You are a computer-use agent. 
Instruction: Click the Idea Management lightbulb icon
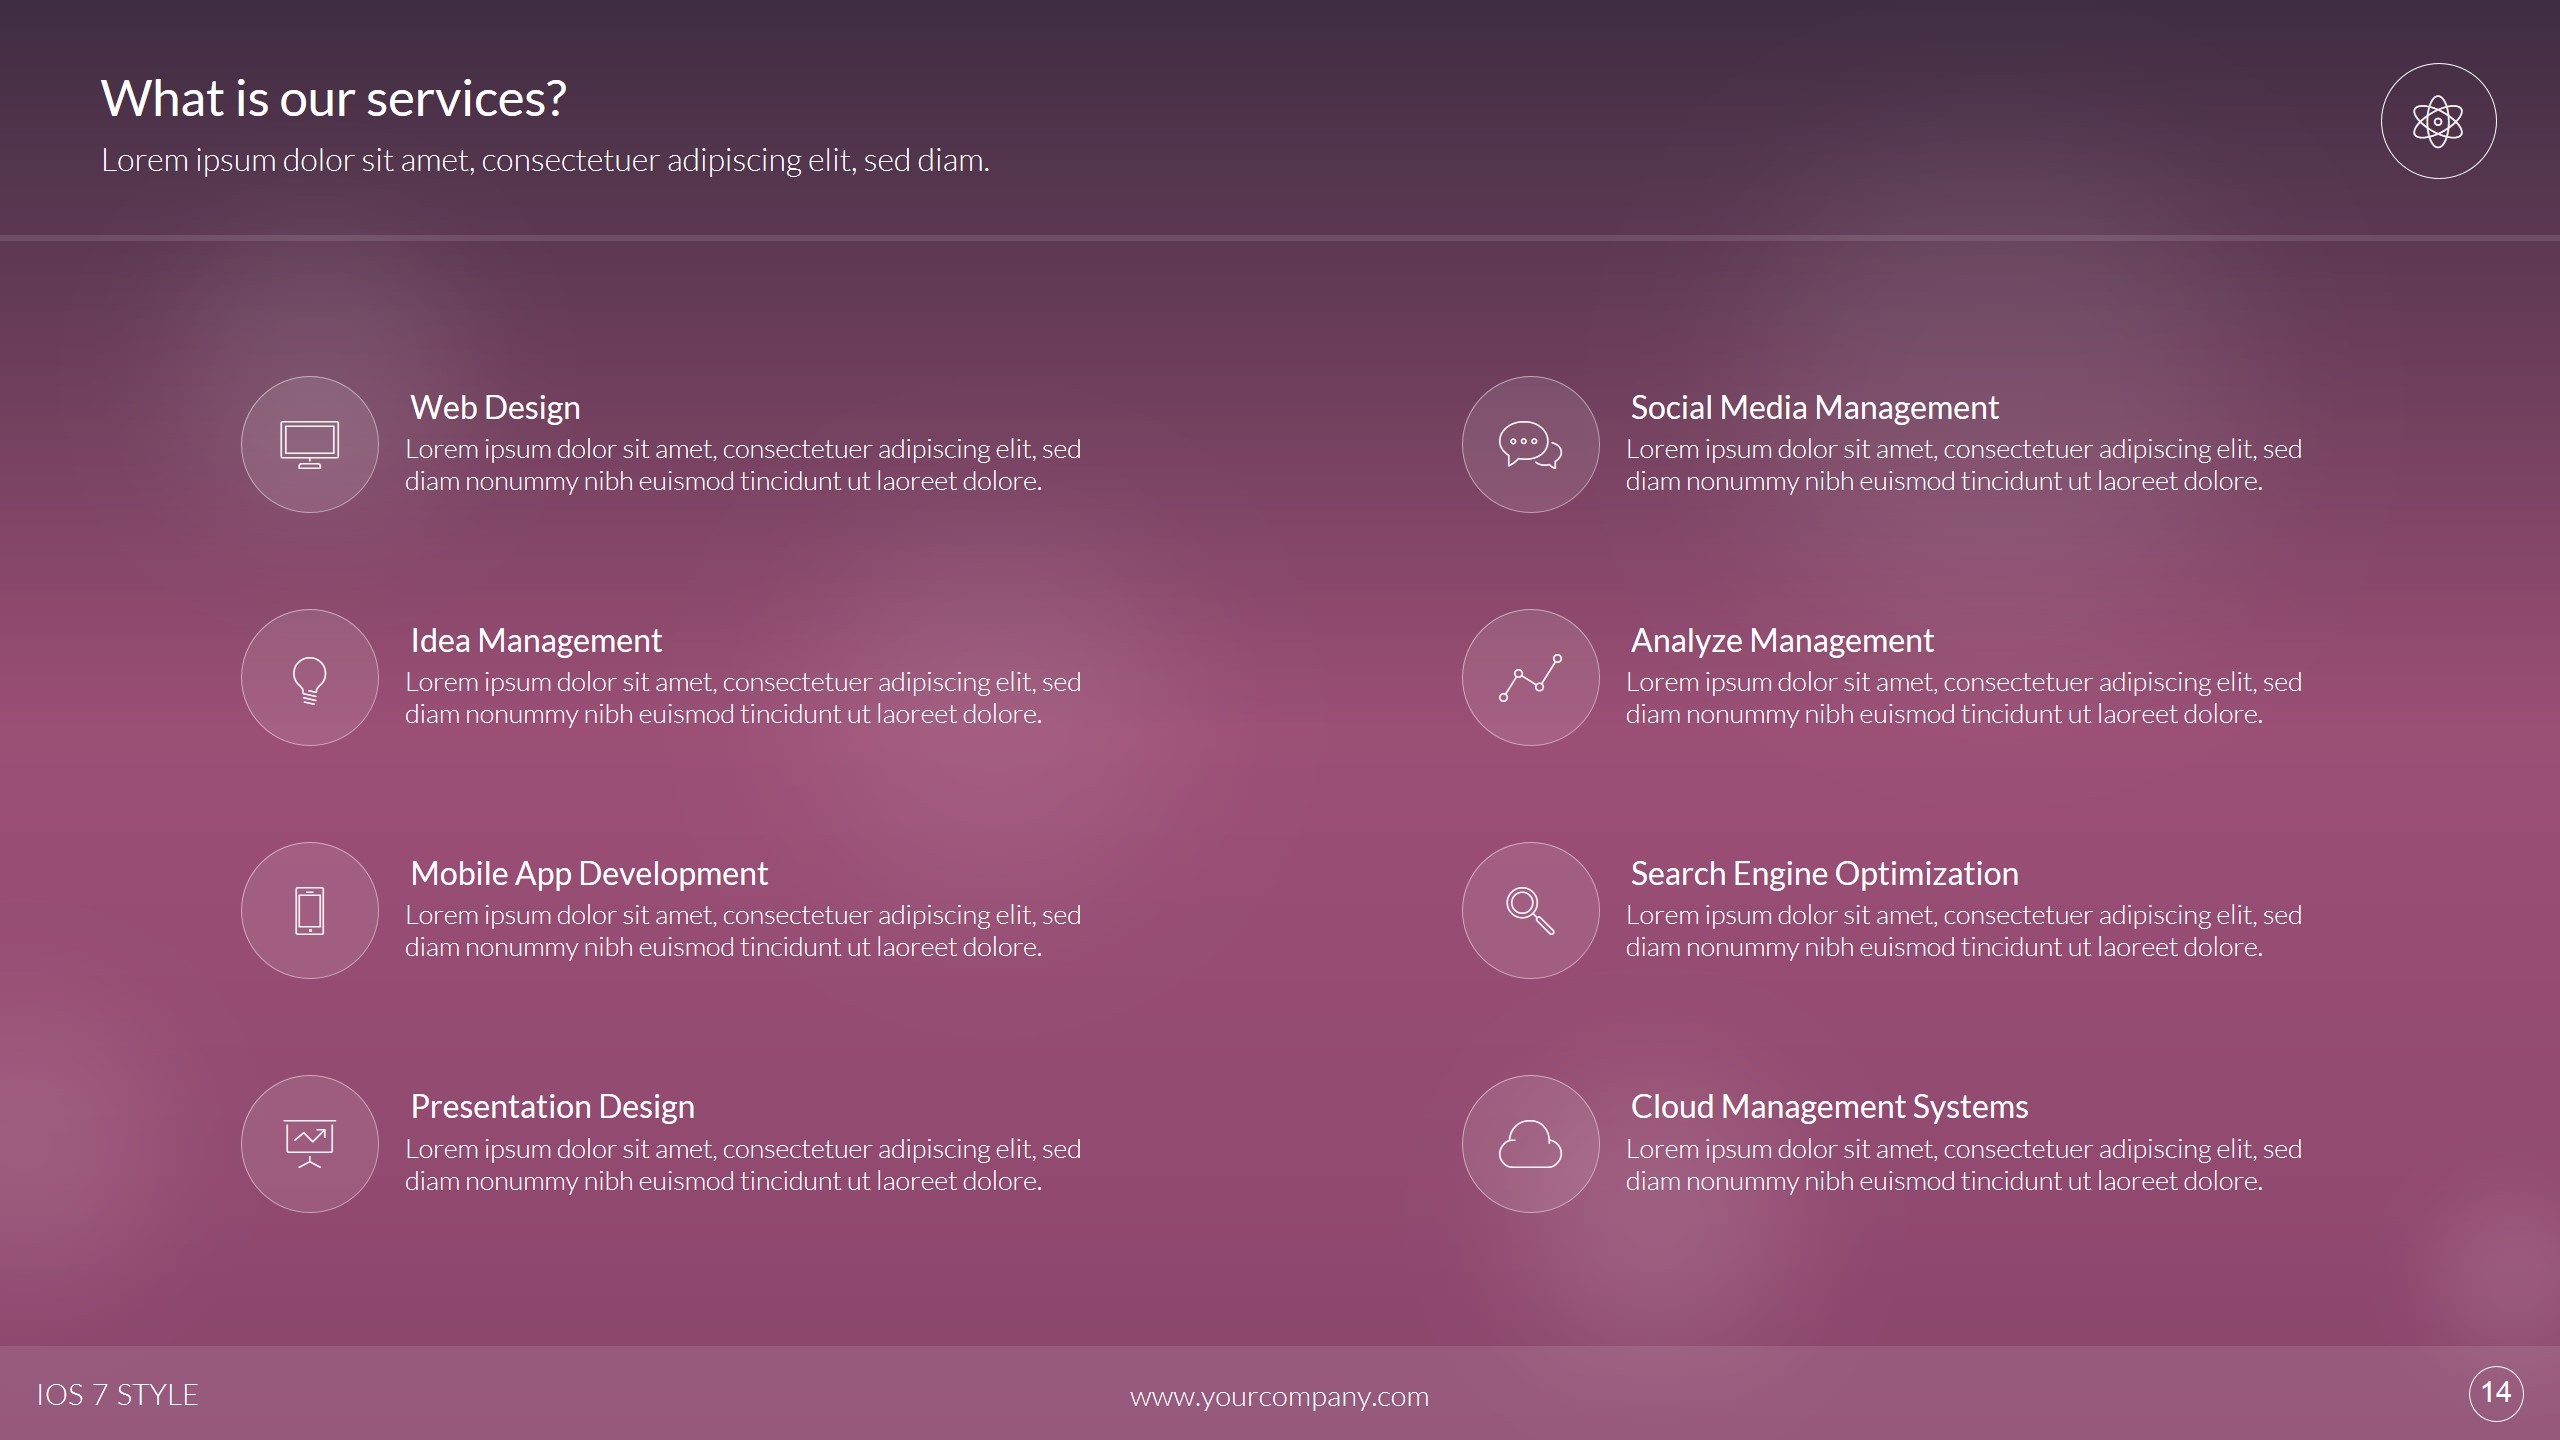click(x=310, y=678)
